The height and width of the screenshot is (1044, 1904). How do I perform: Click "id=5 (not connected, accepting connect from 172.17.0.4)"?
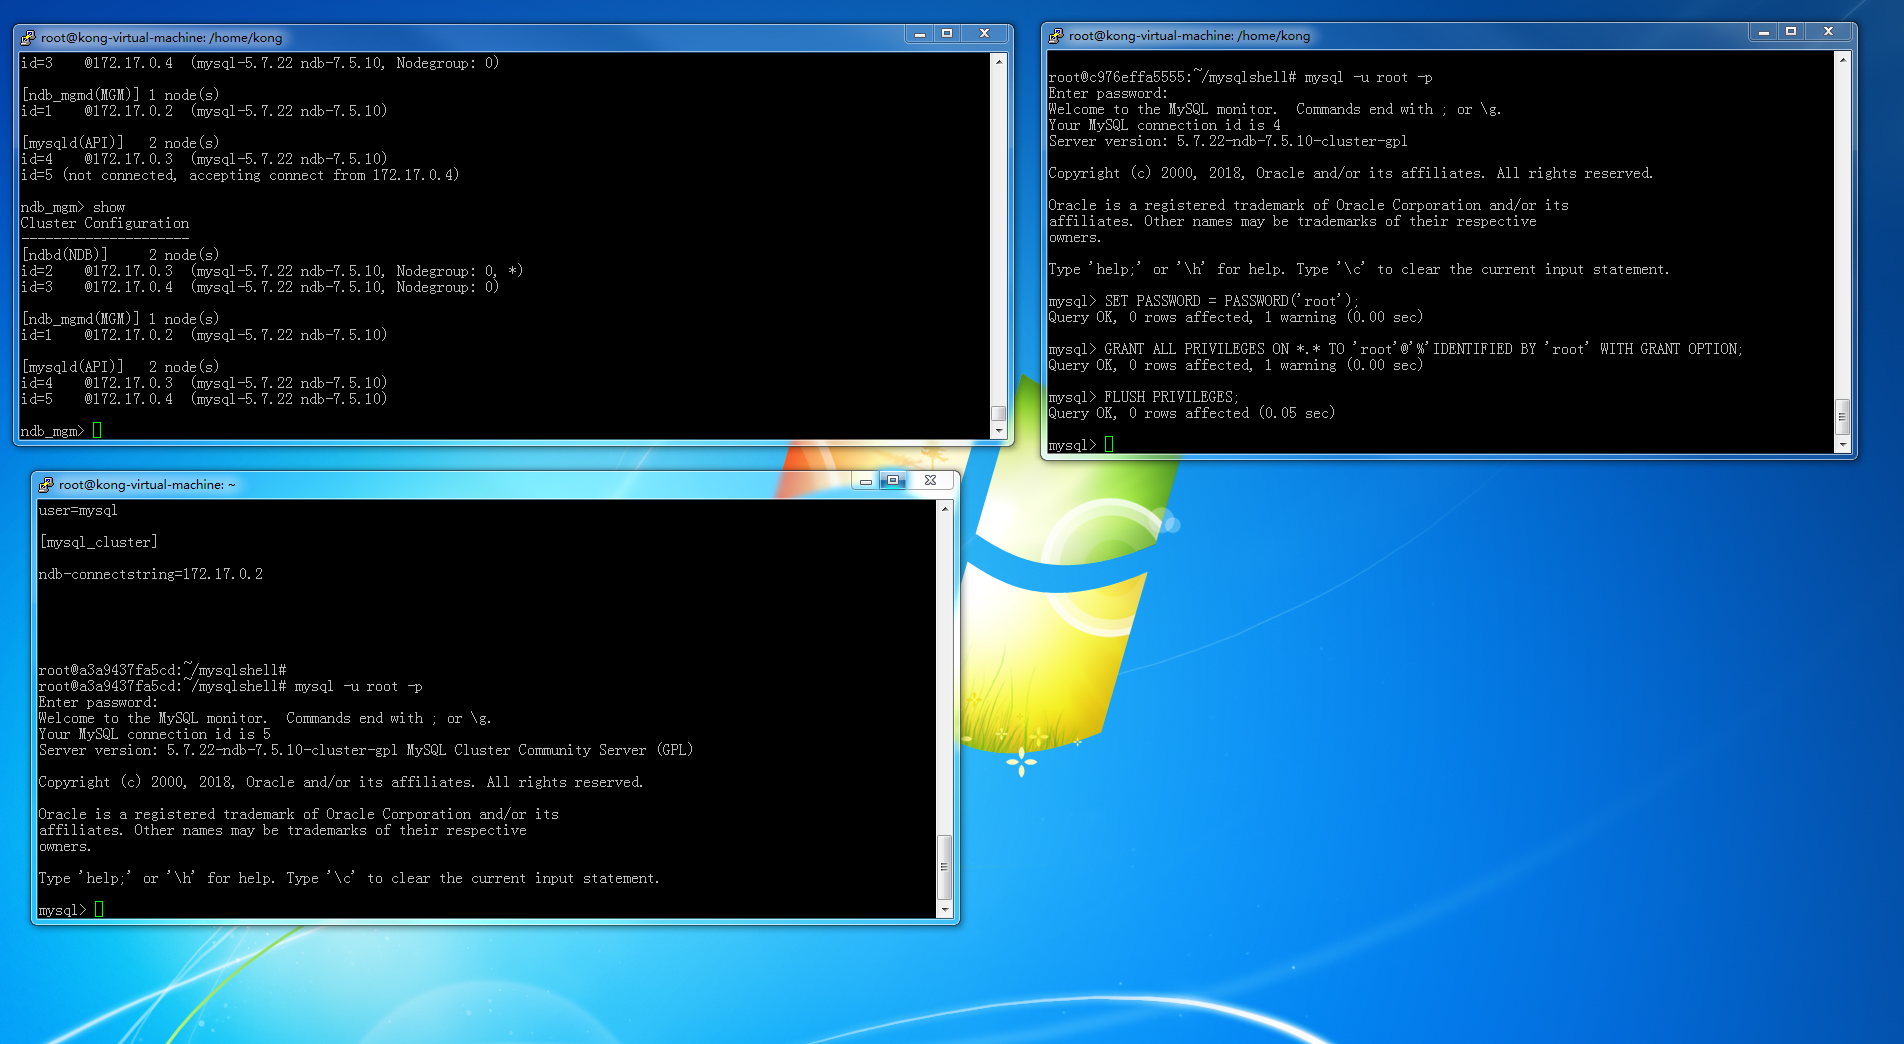point(240,175)
